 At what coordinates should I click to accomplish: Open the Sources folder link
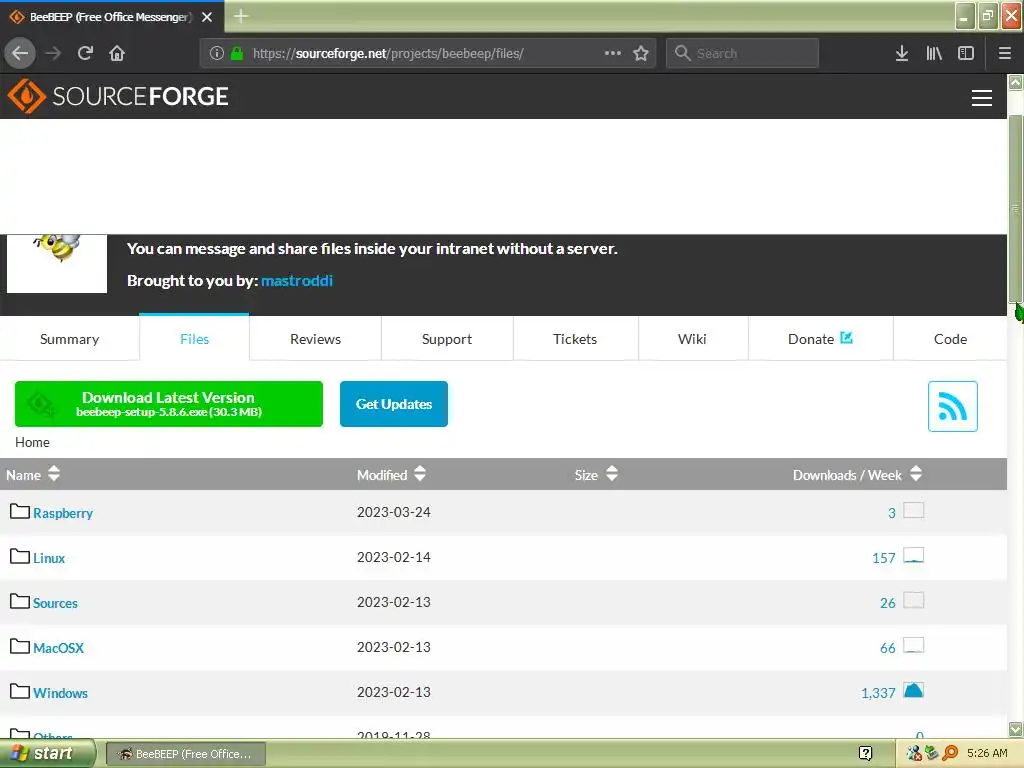click(56, 603)
